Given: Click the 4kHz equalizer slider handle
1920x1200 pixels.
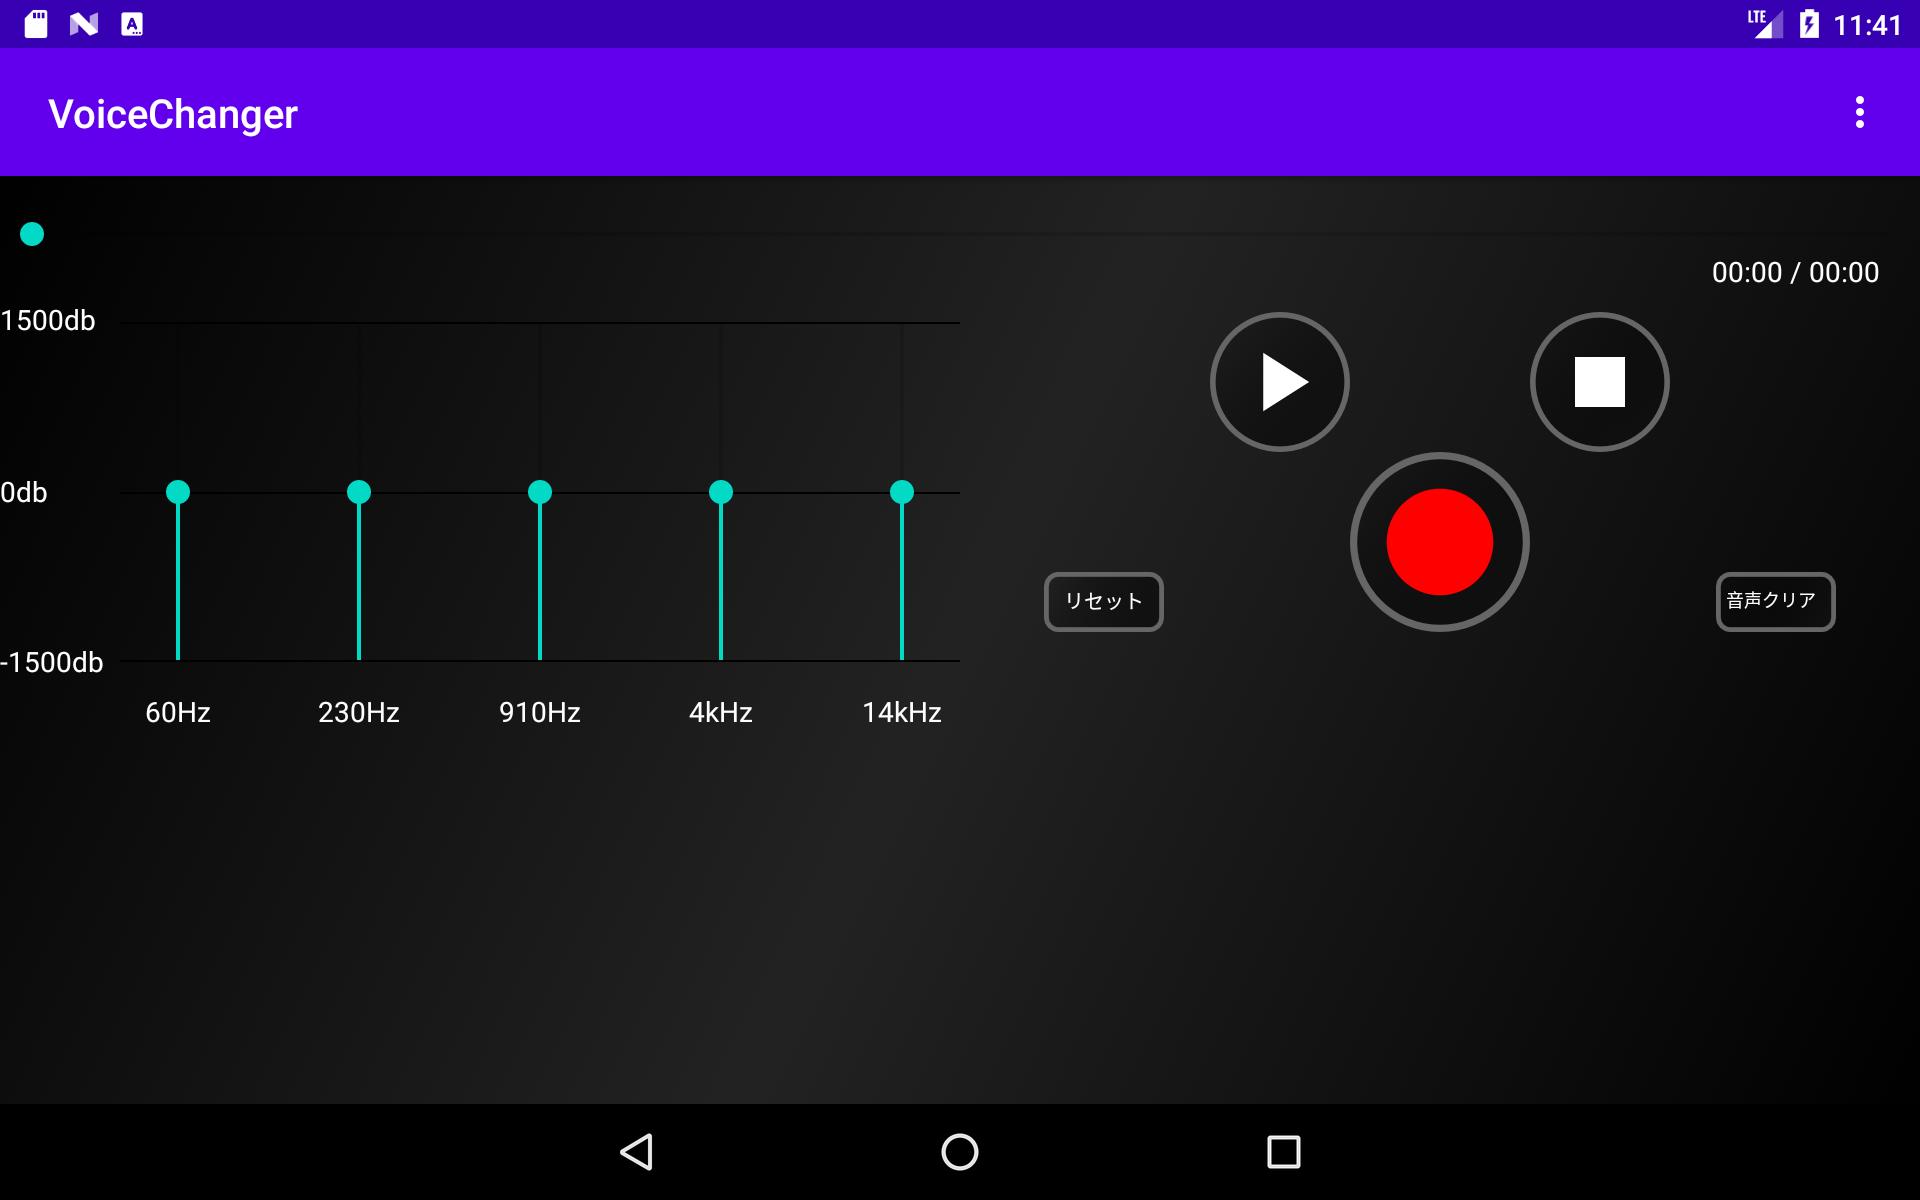Looking at the screenshot, I should click(721, 492).
